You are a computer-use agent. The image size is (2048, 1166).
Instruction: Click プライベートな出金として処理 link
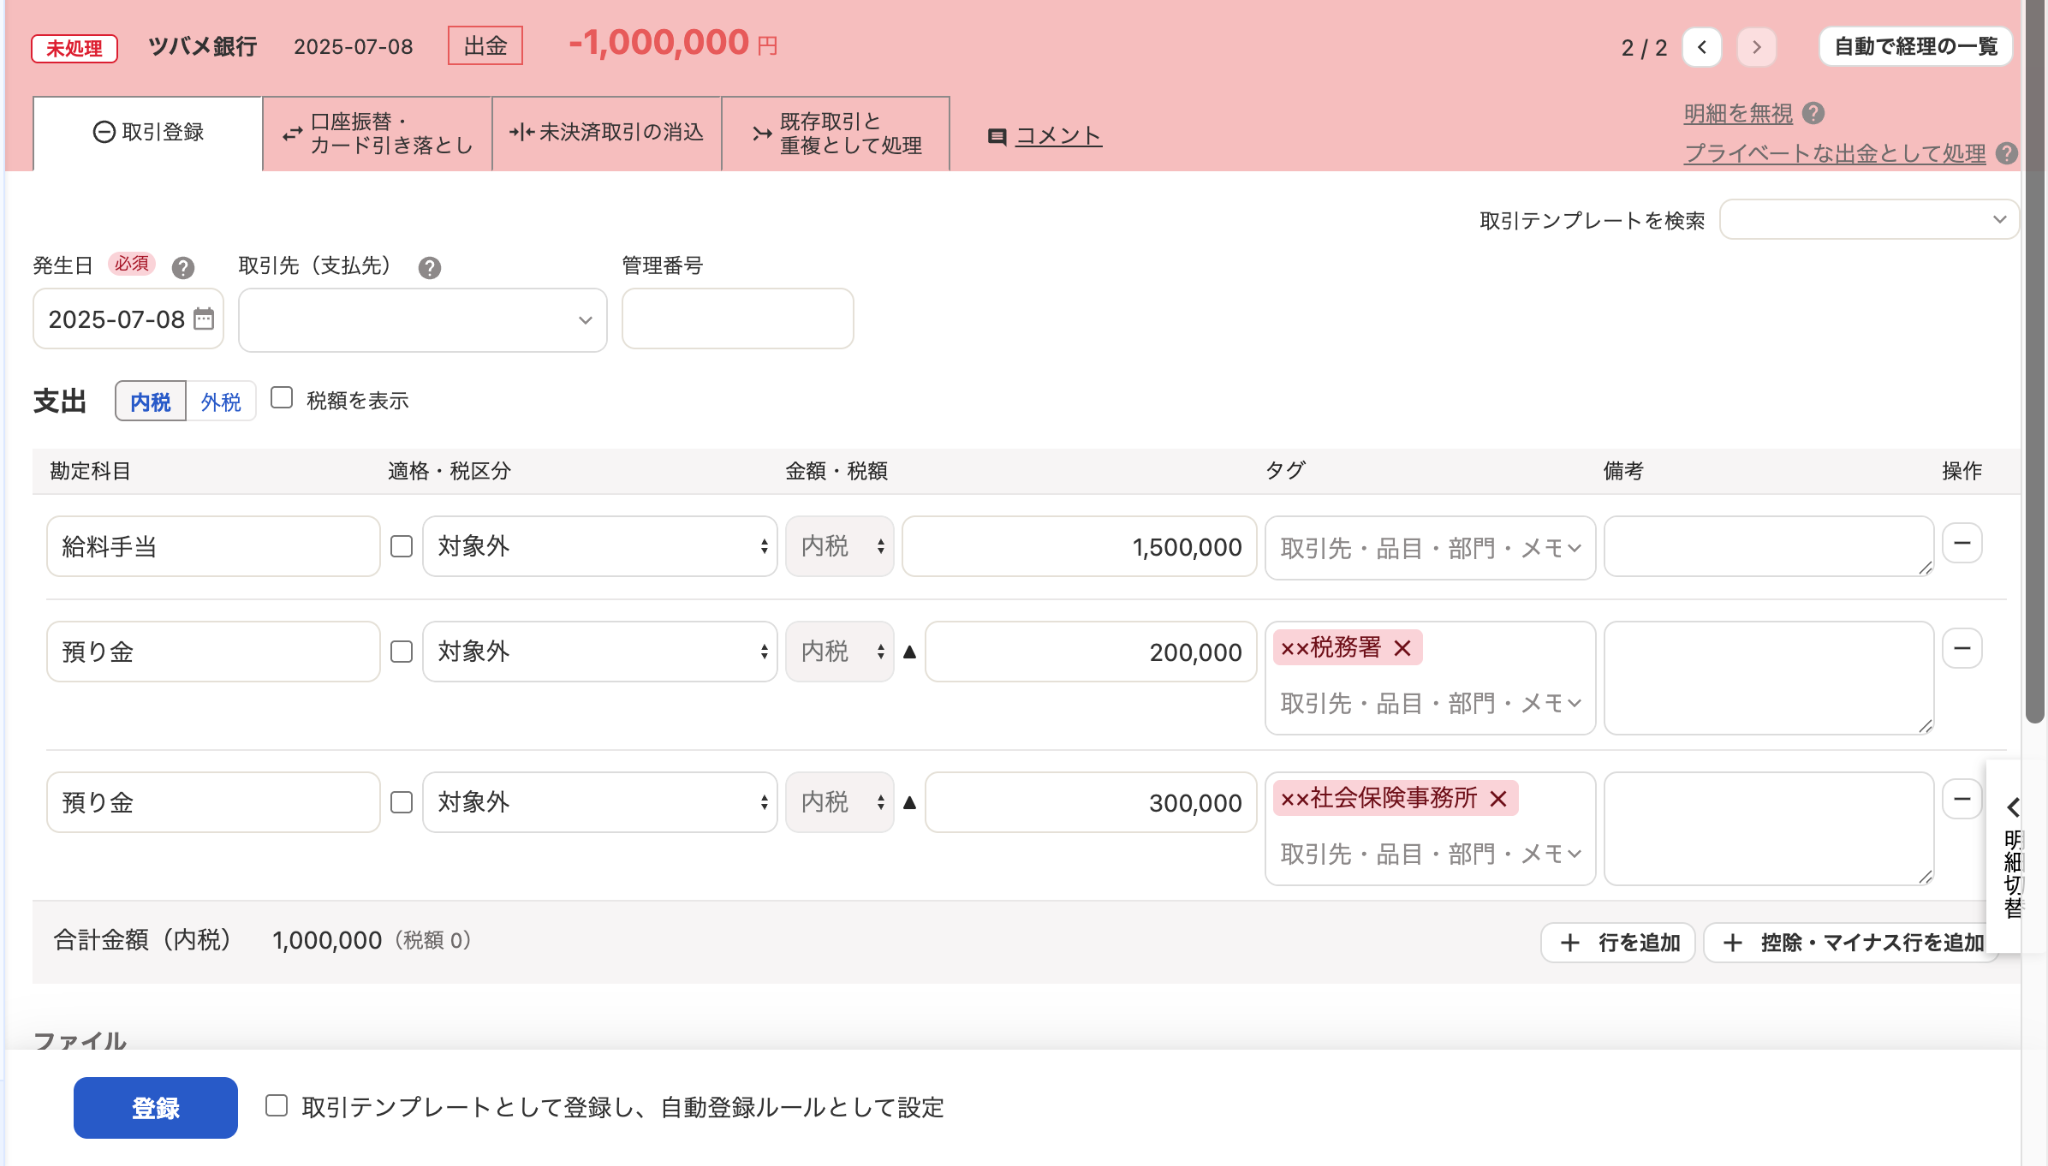tap(1834, 153)
